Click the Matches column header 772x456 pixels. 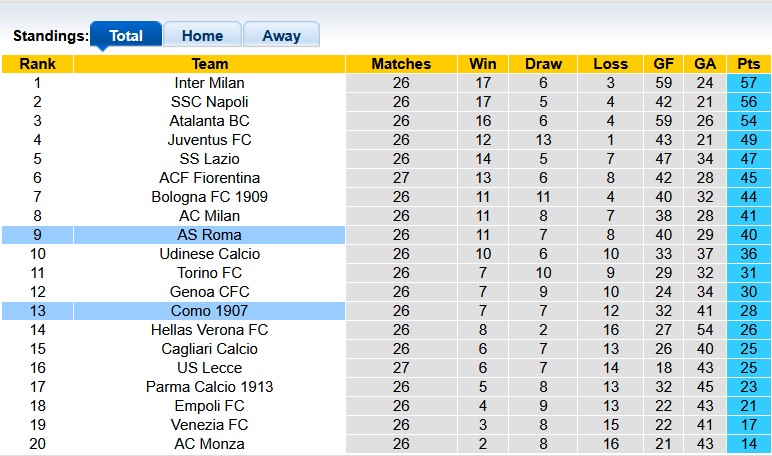pos(400,64)
